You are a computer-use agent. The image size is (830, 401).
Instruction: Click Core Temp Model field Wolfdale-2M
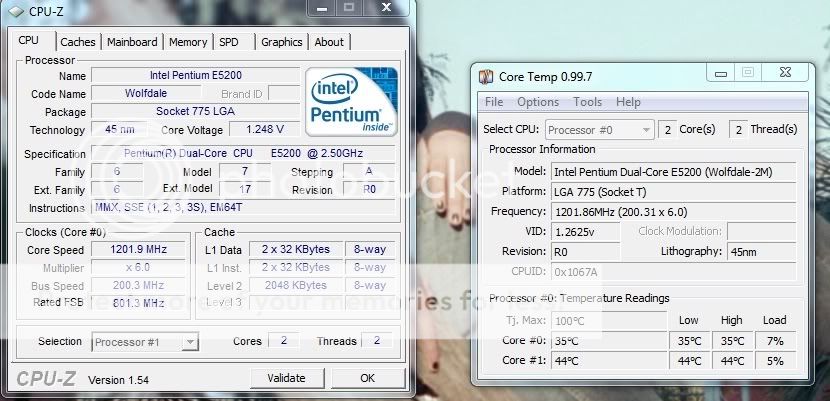[673, 171]
